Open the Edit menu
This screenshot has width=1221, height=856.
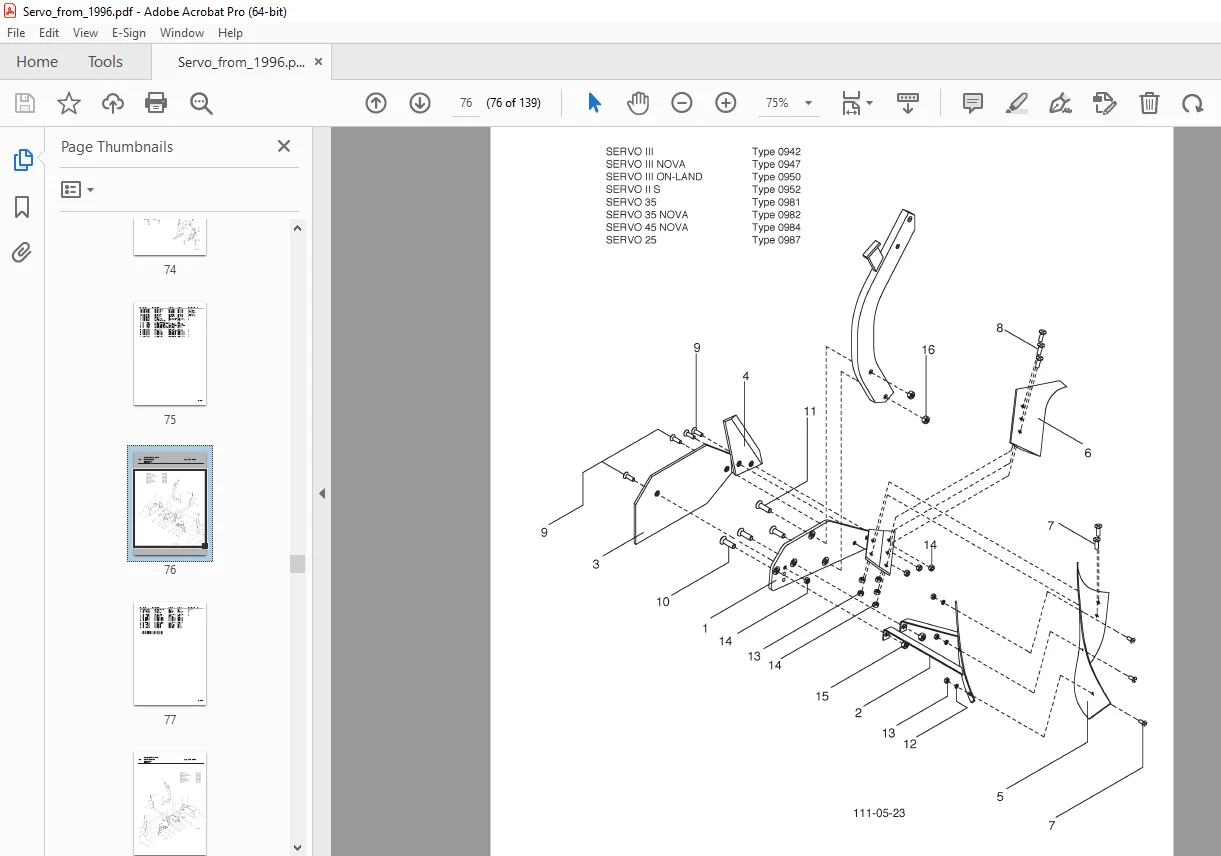pyautogui.click(x=49, y=33)
